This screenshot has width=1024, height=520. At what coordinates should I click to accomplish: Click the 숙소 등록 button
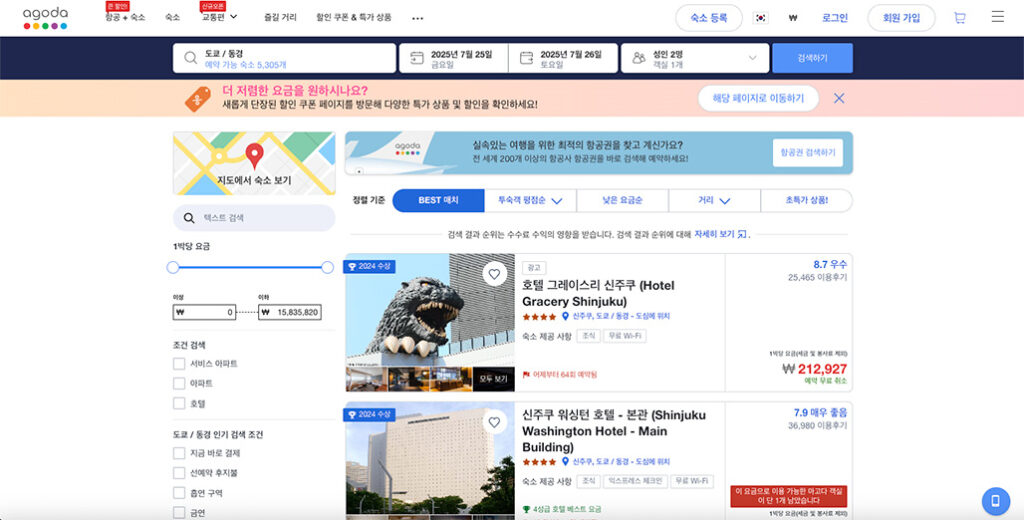click(x=709, y=18)
